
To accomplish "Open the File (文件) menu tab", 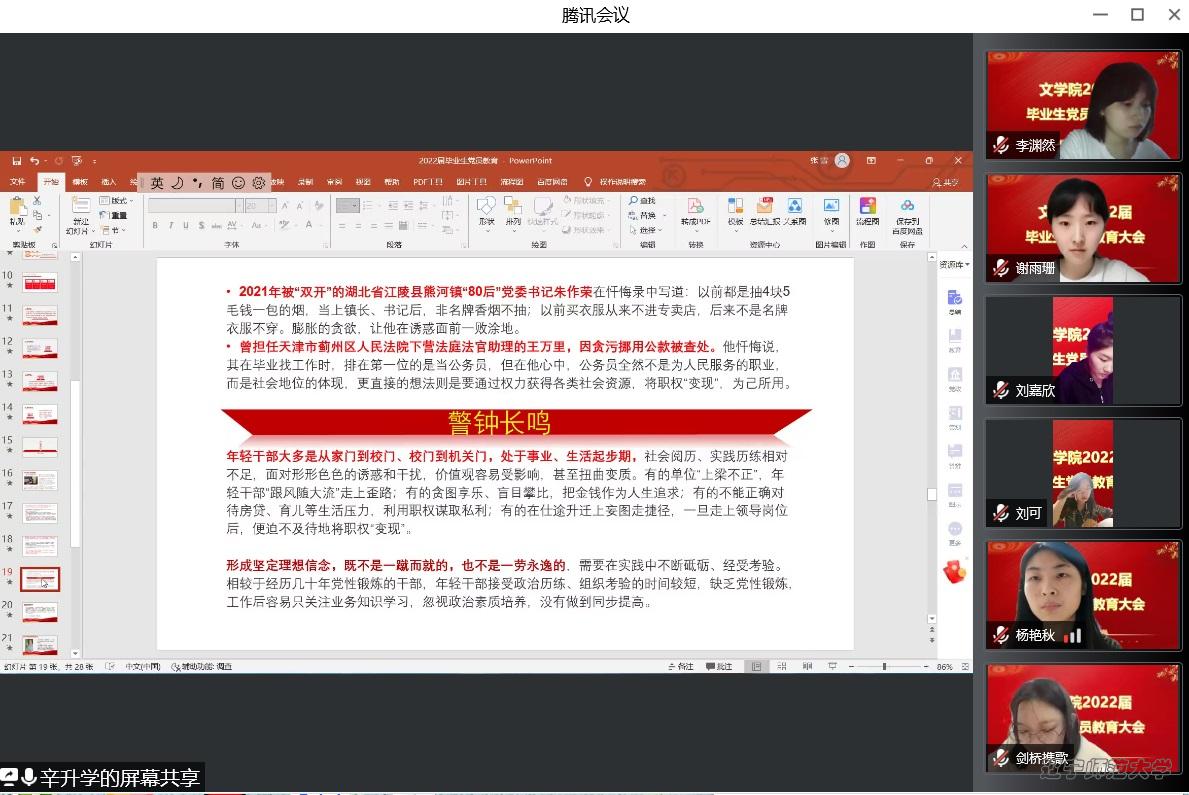I will coord(17,182).
